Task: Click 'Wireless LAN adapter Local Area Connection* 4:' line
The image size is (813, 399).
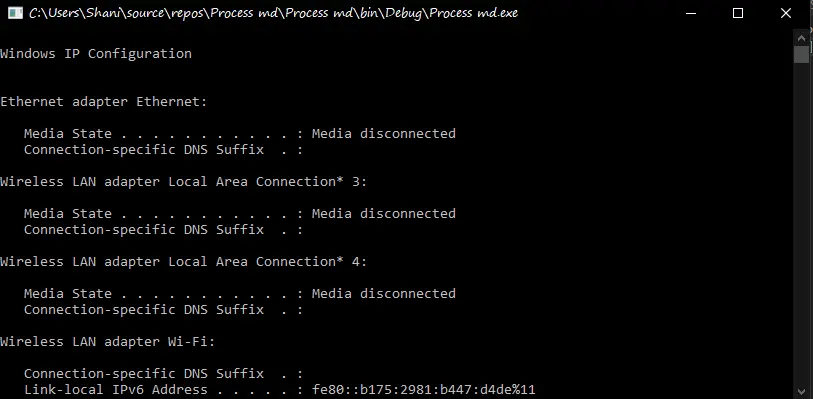Action: [x=184, y=262]
